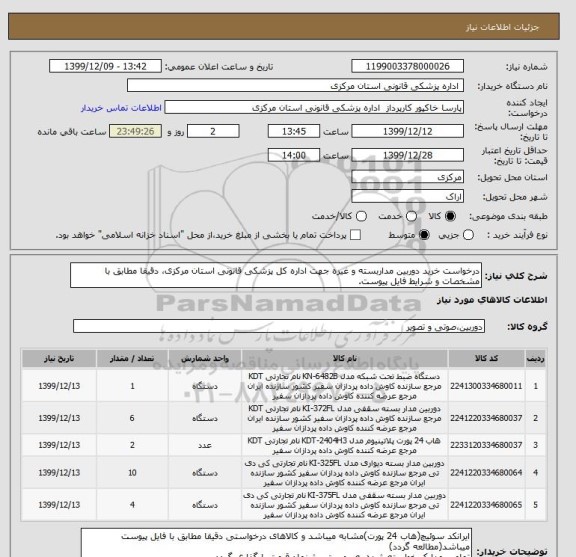
Task: Click the ردیف column header
Action: pos(536,359)
